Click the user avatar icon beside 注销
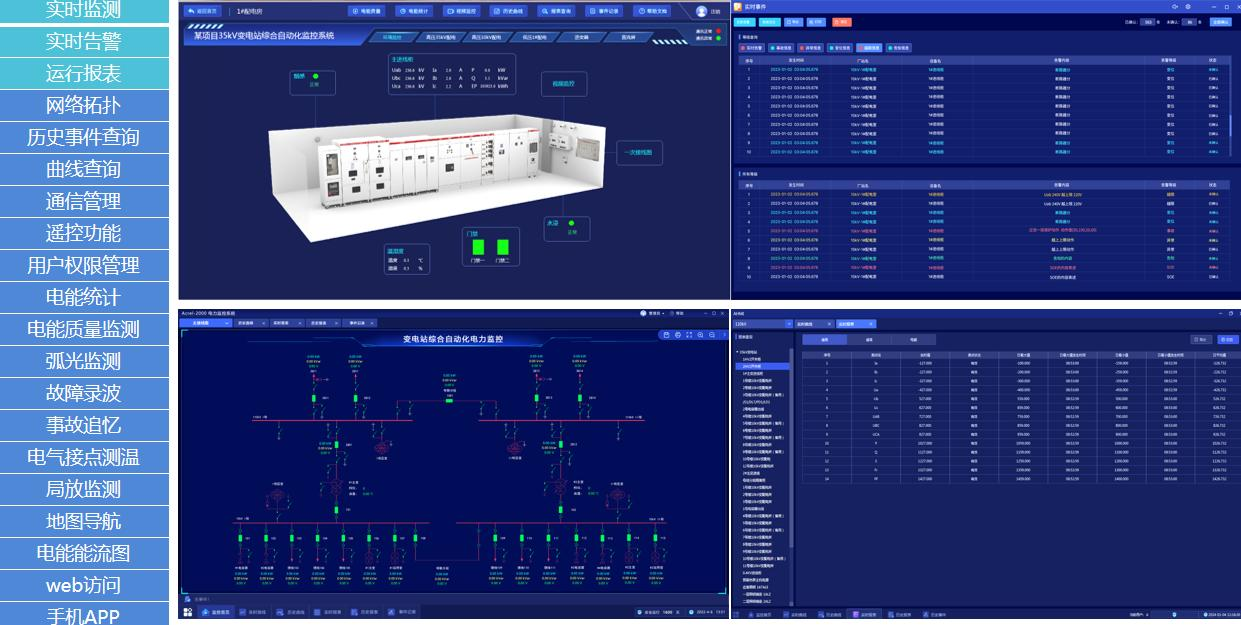 [x=701, y=11]
